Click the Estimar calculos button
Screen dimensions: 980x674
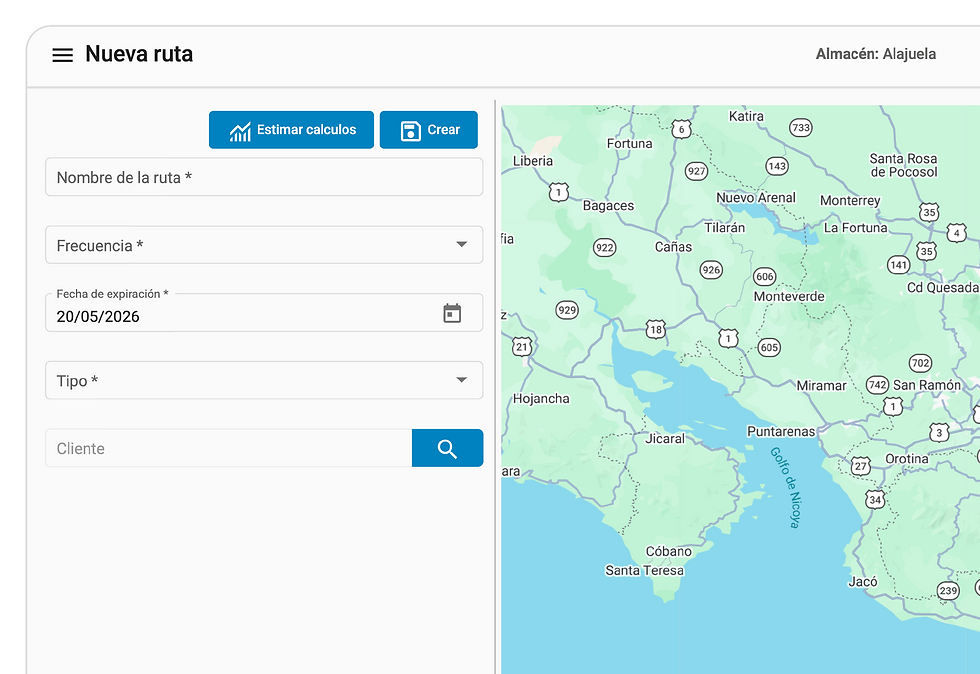tap(291, 130)
